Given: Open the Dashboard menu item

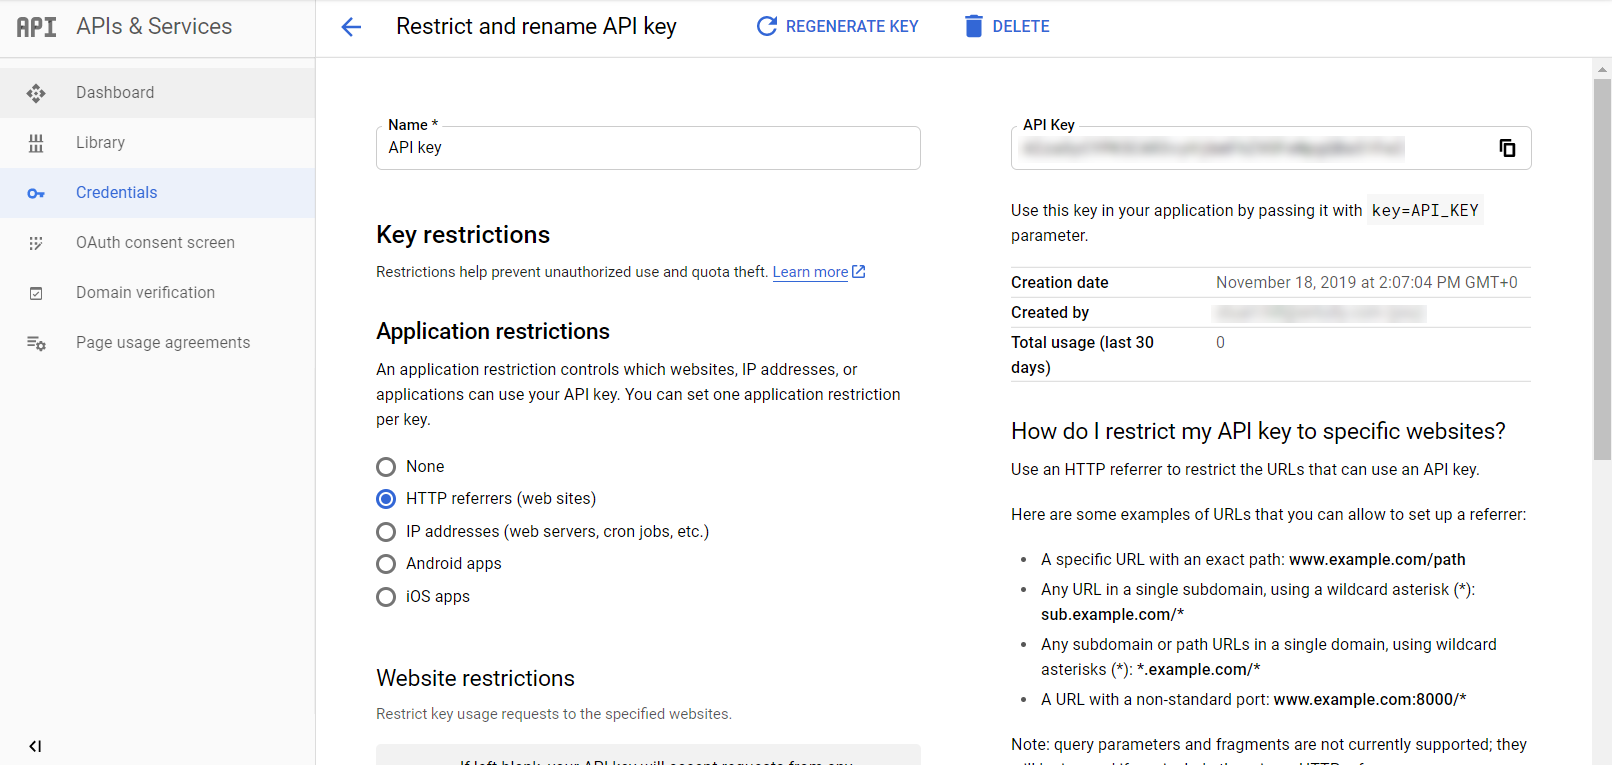Looking at the screenshot, I should [157, 93].
